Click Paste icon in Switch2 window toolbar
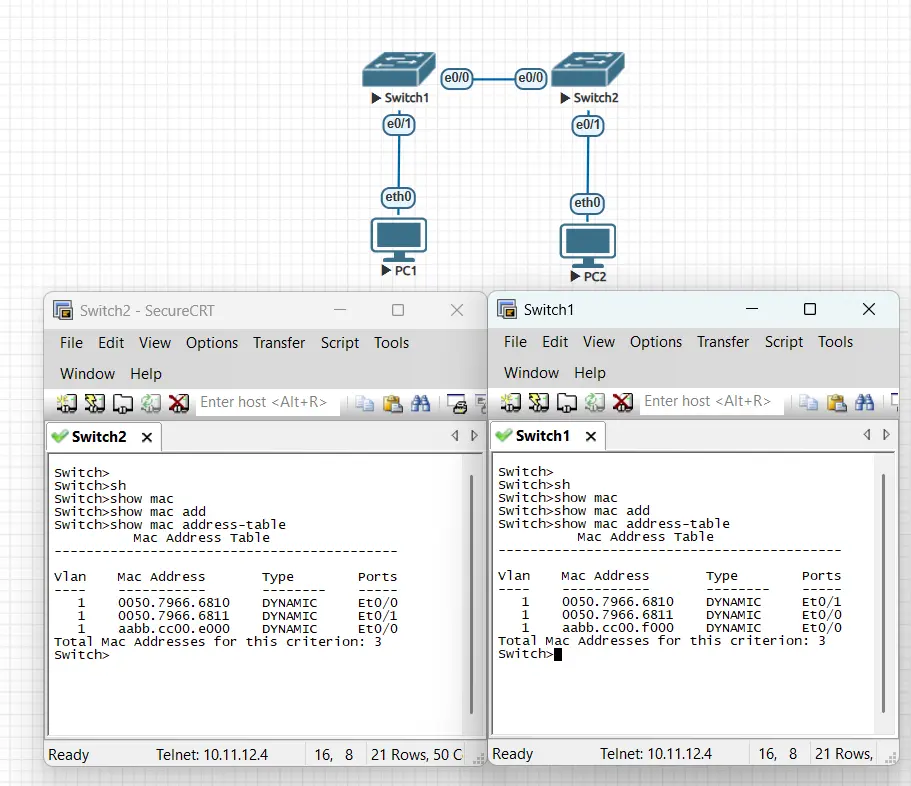This screenshot has height=786, width=911. tap(393, 403)
